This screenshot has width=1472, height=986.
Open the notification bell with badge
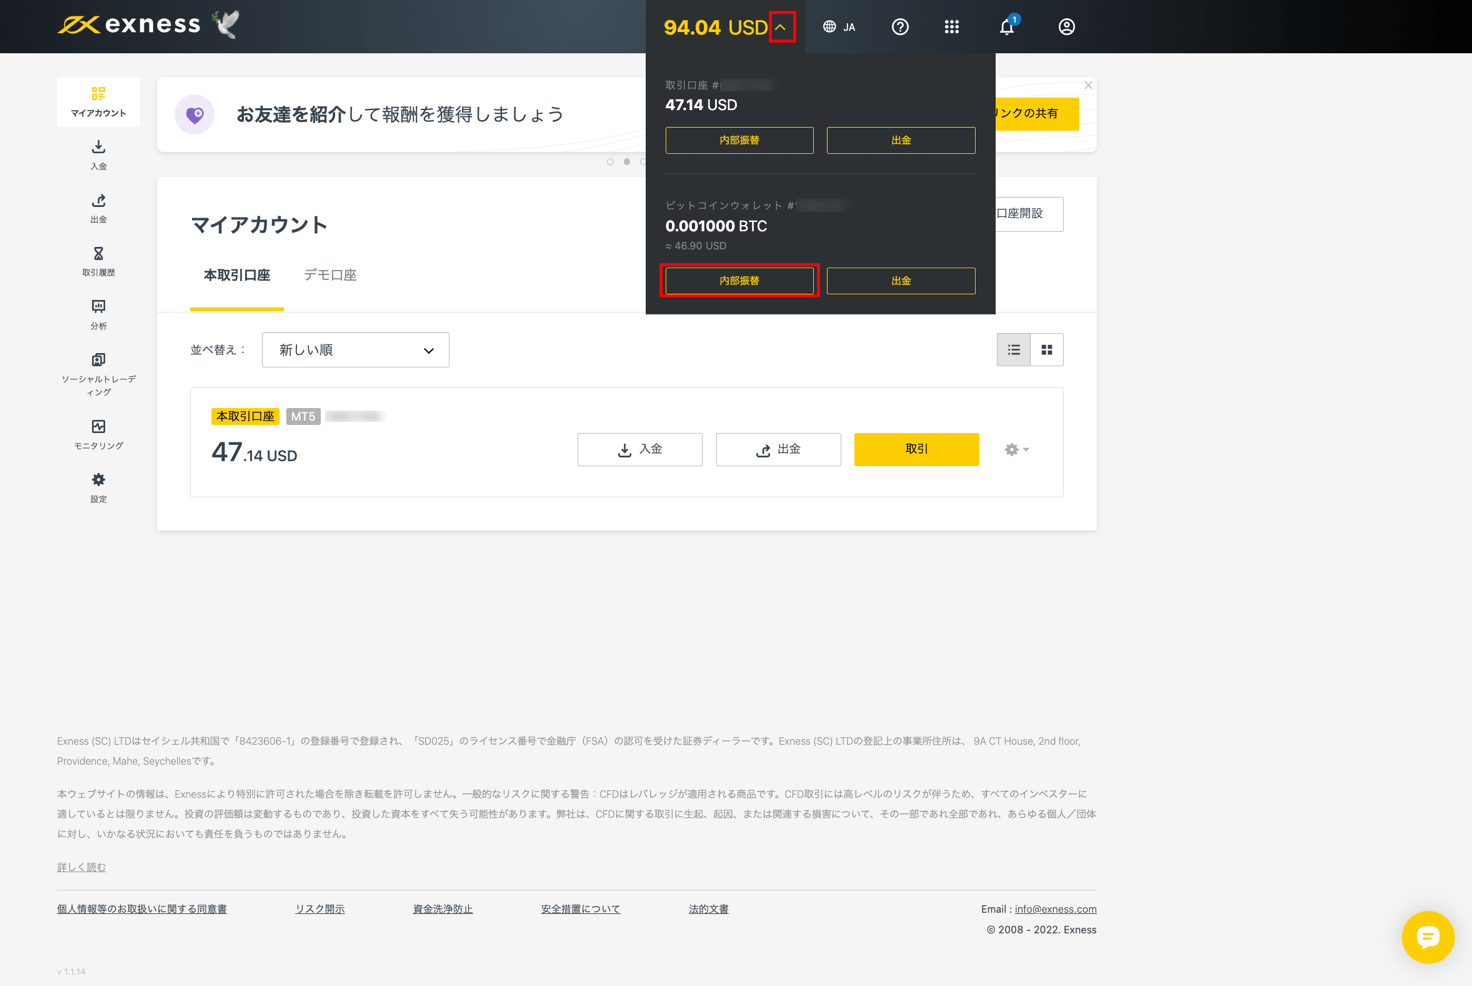1007,27
